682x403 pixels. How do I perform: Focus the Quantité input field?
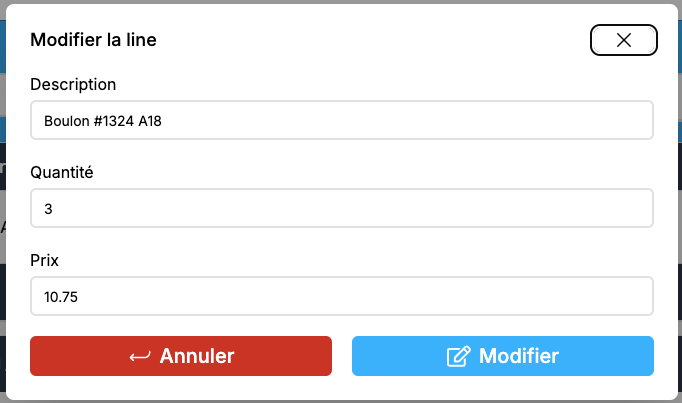coord(341,208)
